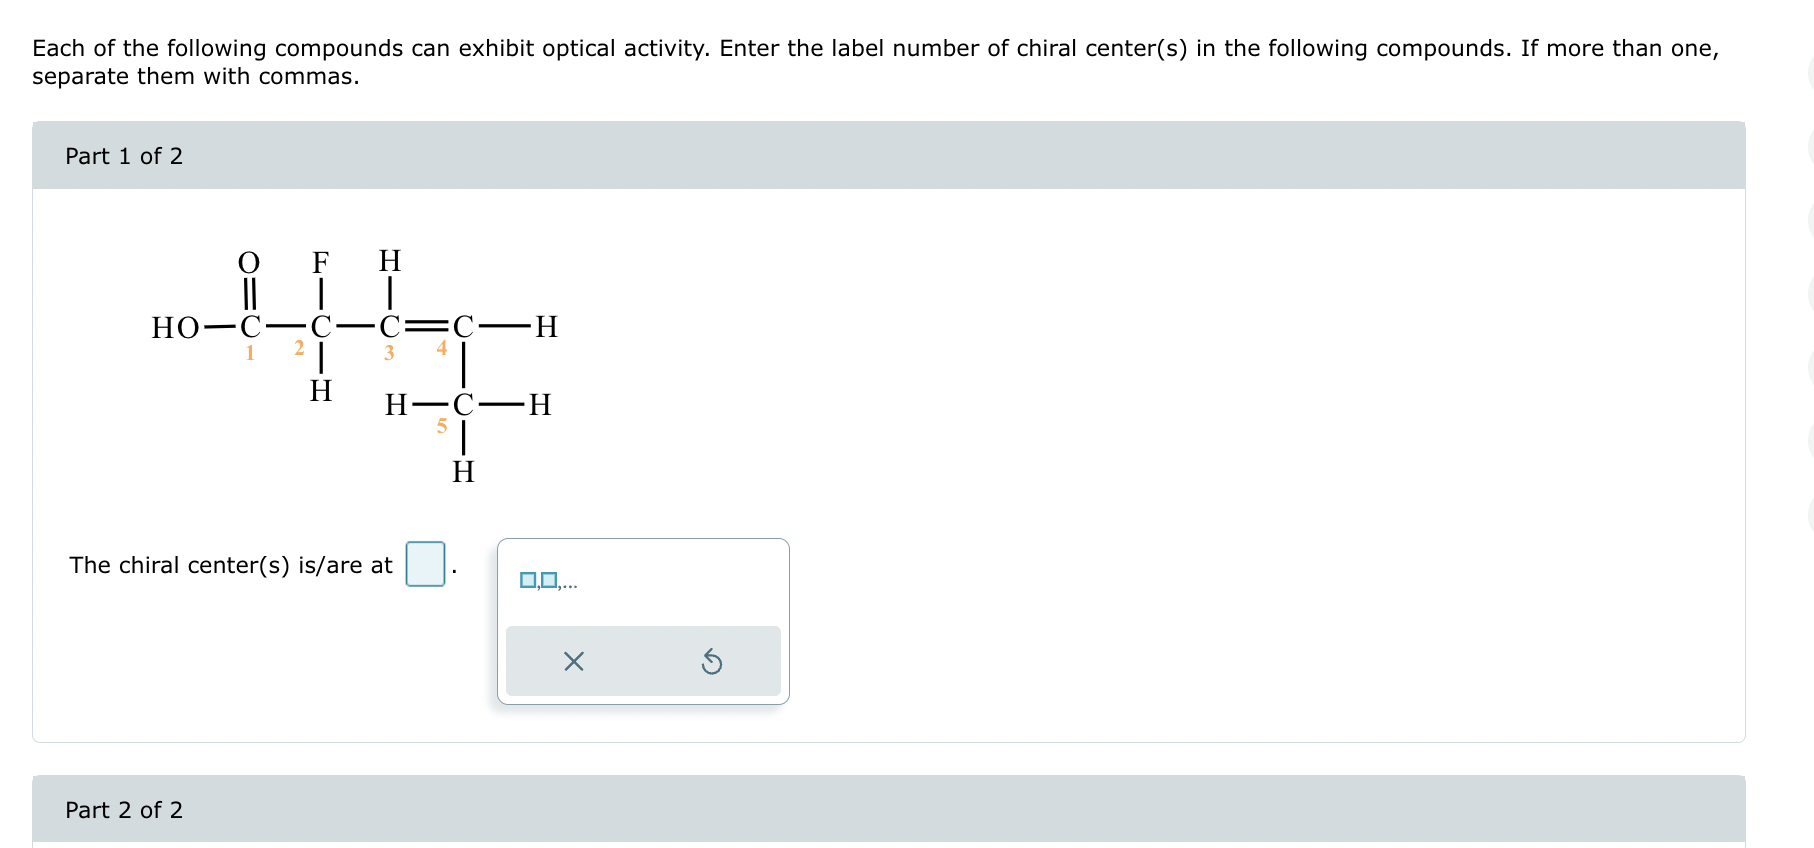Click the circular undo/reset icon
Image resolution: width=1814 pixels, height=848 pixels.
(713, 661)
